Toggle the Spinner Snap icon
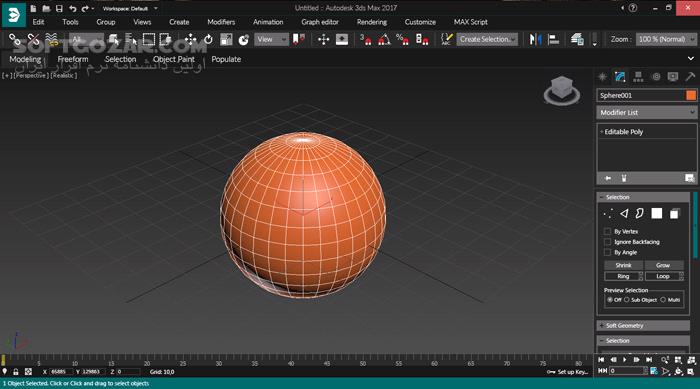700x389 pixels. coord(422,40)
